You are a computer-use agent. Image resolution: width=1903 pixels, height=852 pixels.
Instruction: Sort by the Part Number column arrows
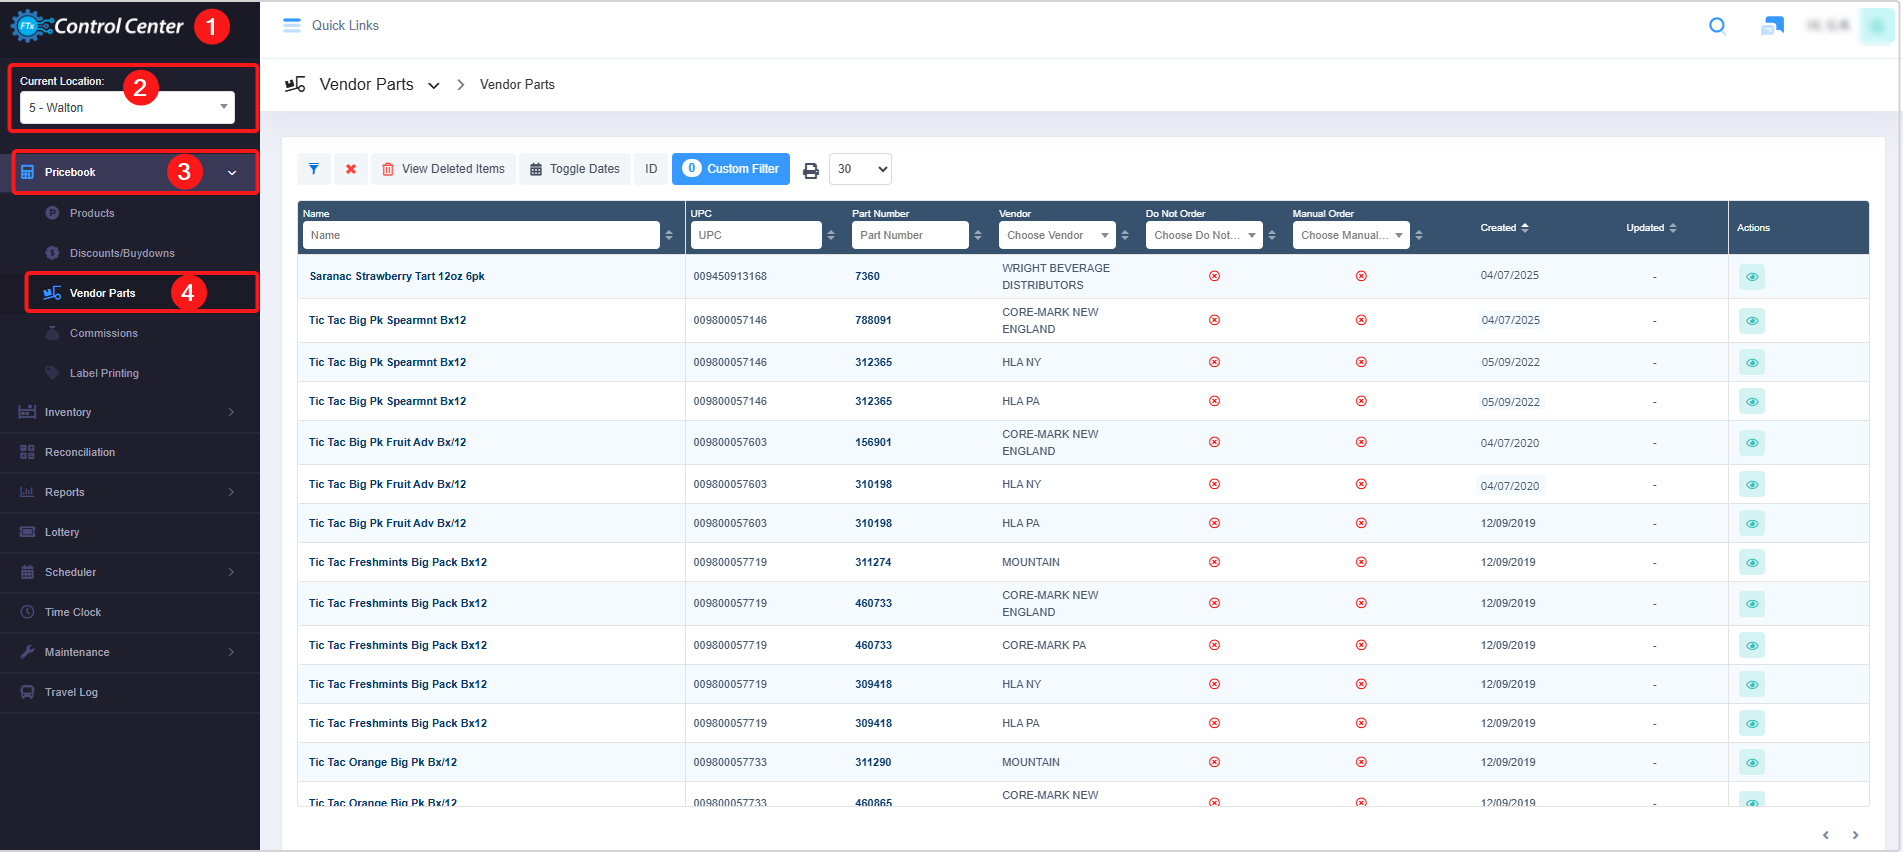[978, 235]
